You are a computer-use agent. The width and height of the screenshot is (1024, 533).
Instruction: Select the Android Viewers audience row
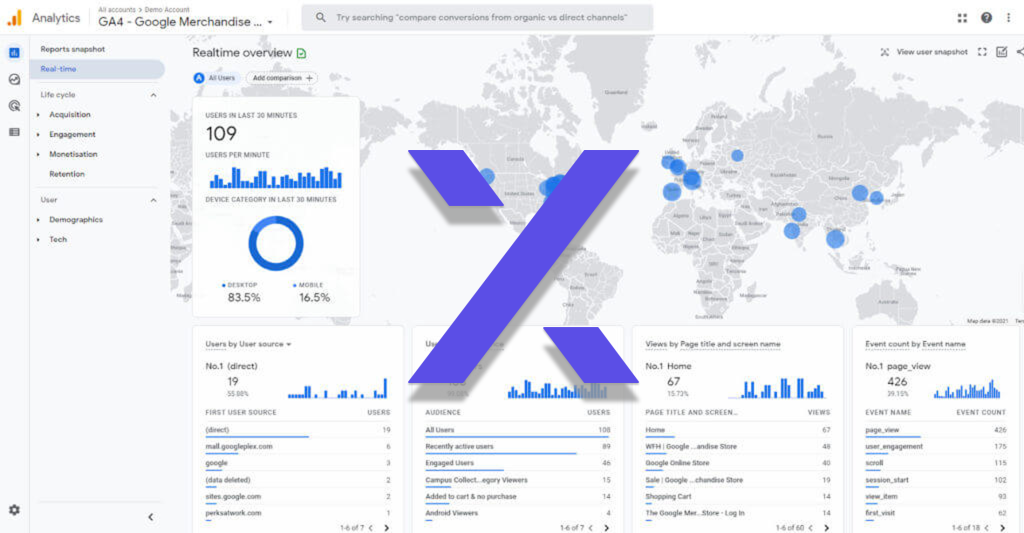coord(517,513)
